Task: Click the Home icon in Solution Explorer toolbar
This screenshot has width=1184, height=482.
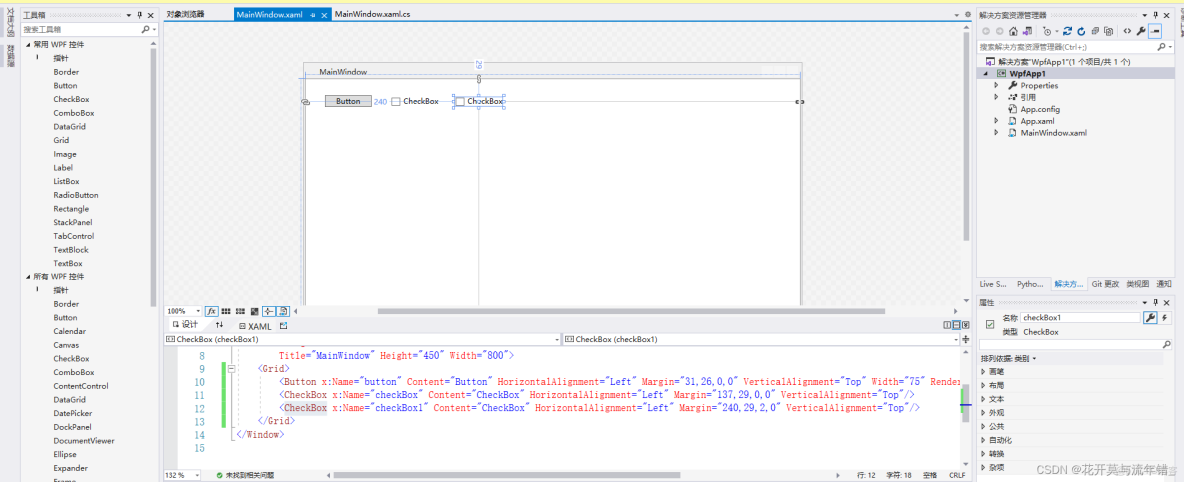Action: (1013, 31)
